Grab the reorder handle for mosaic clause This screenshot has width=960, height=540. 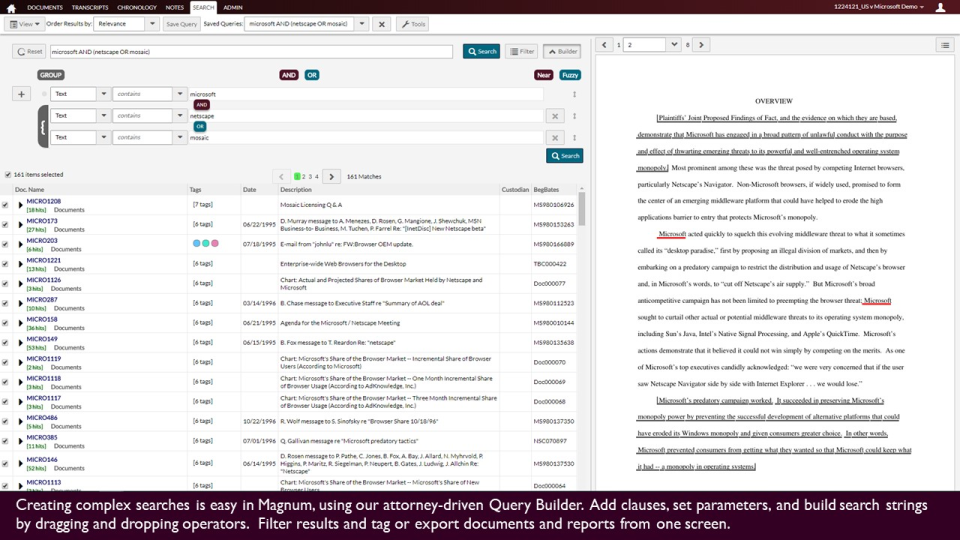574,138
